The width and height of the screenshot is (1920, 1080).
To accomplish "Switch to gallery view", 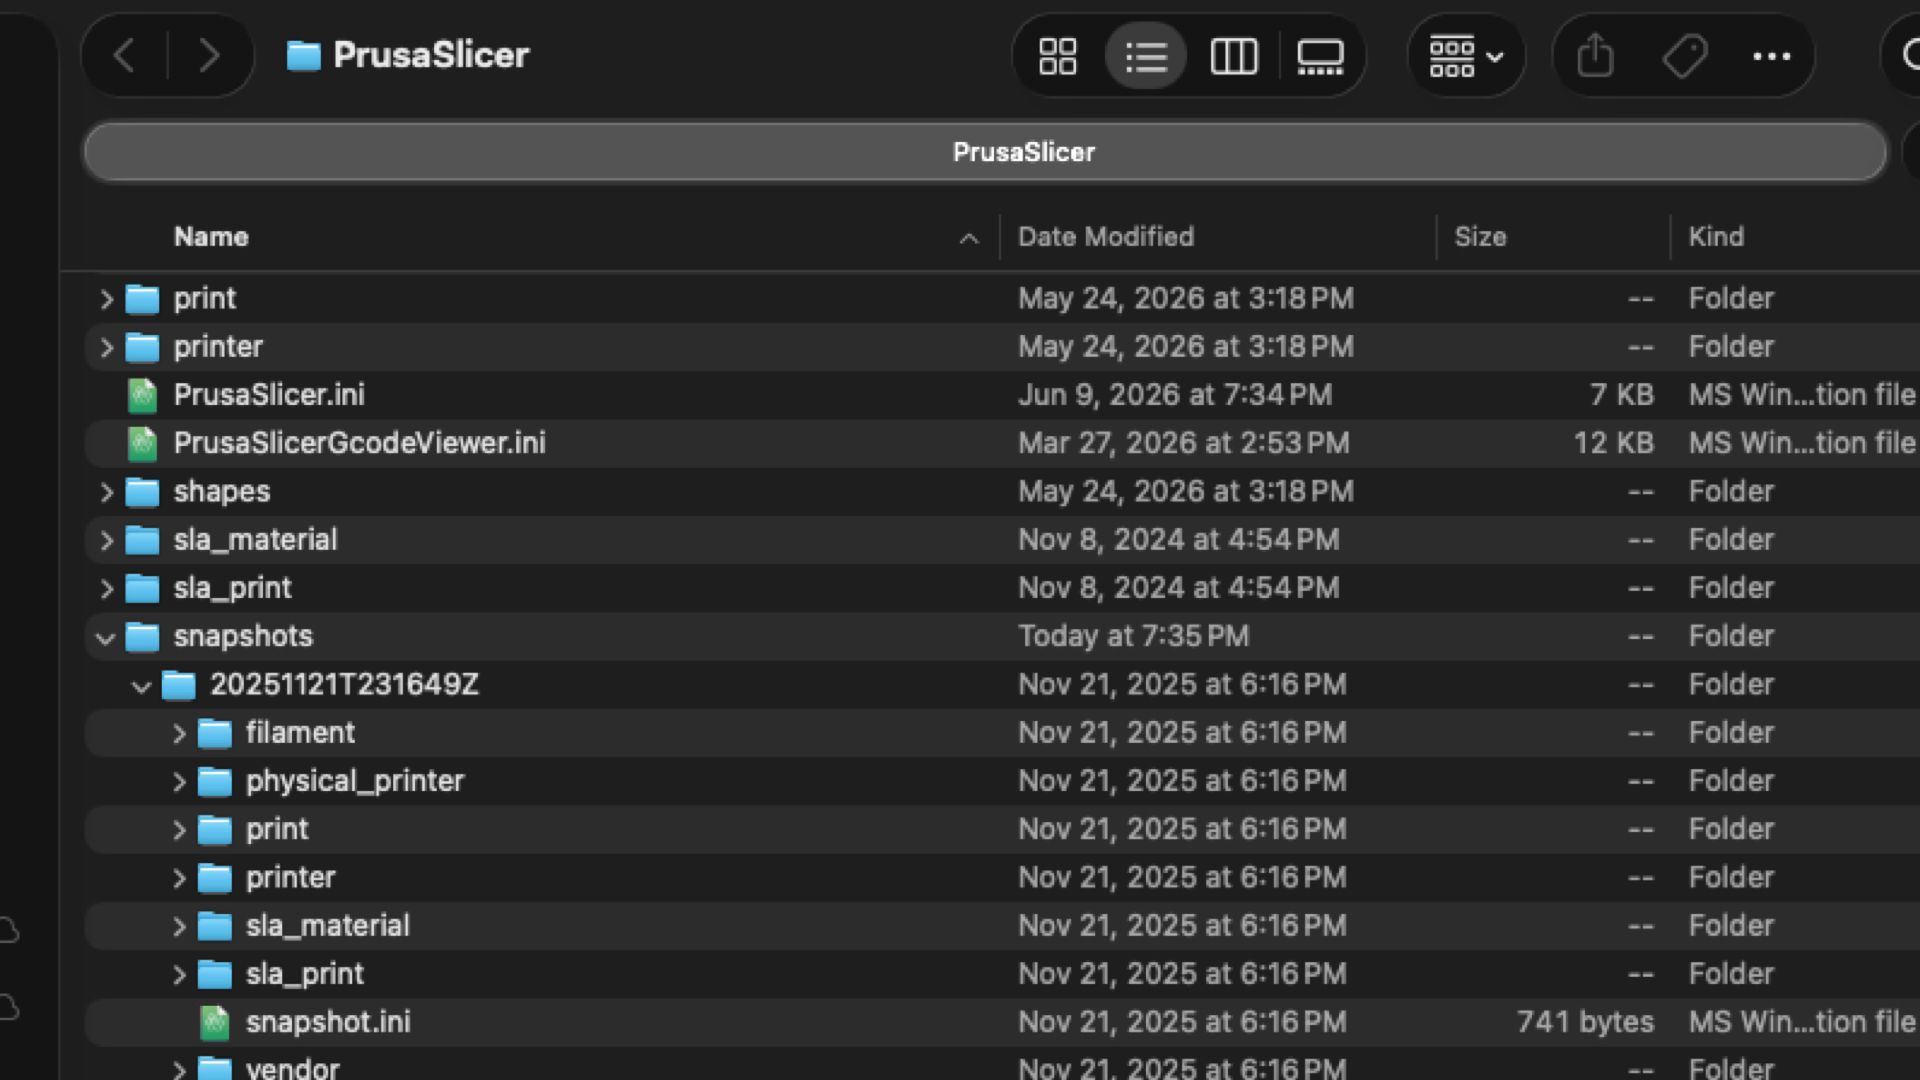I will point(1320,56).
